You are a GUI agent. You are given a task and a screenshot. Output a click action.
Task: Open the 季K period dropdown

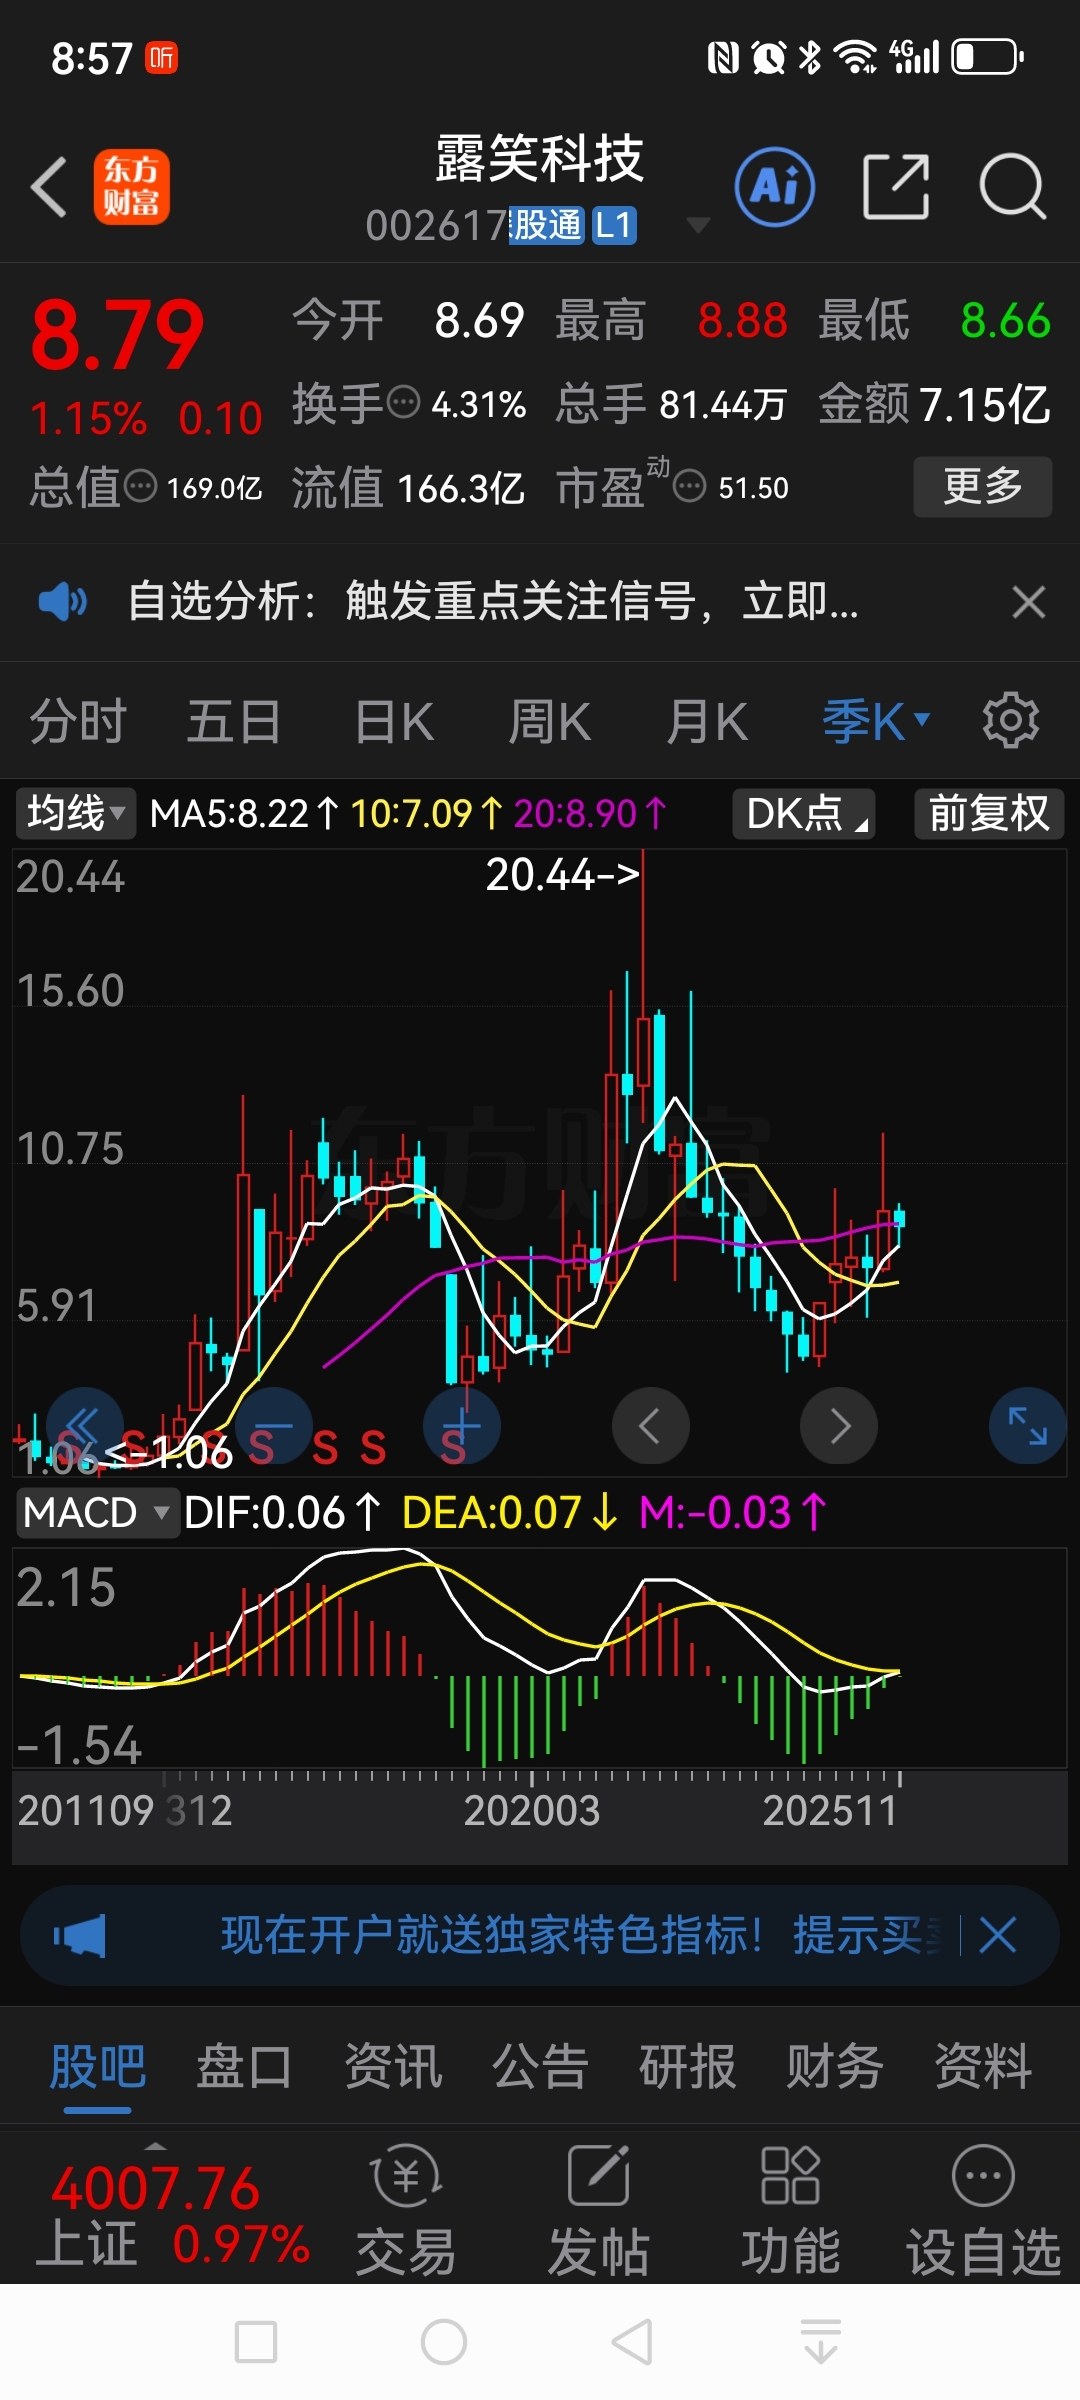(876, 721)
